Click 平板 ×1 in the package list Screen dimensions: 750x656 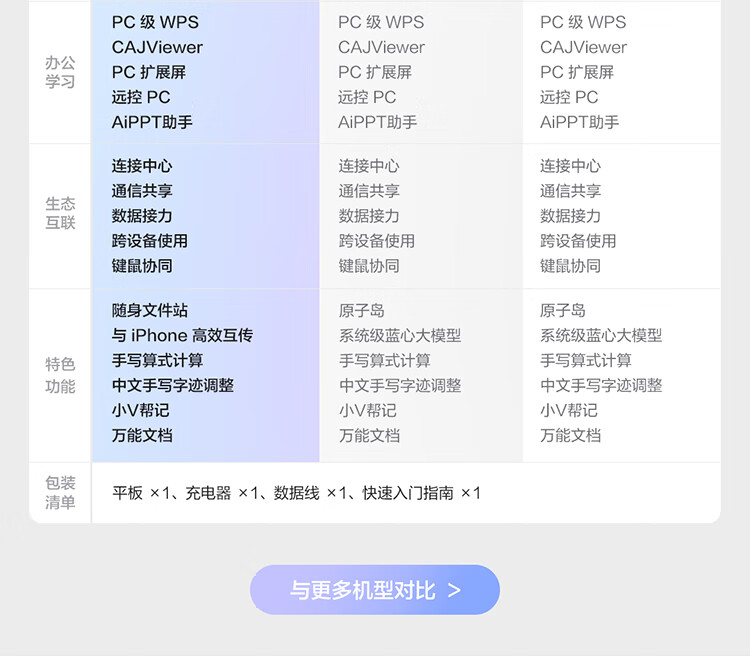point(141,493)
